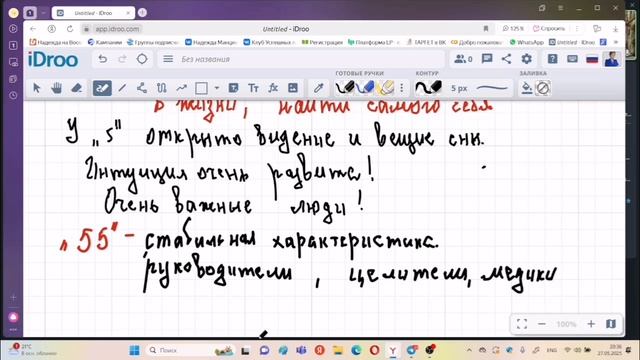The image size is (640, 360).
Task: Open the iDroo hamburger menu
Action: point(168,59)
